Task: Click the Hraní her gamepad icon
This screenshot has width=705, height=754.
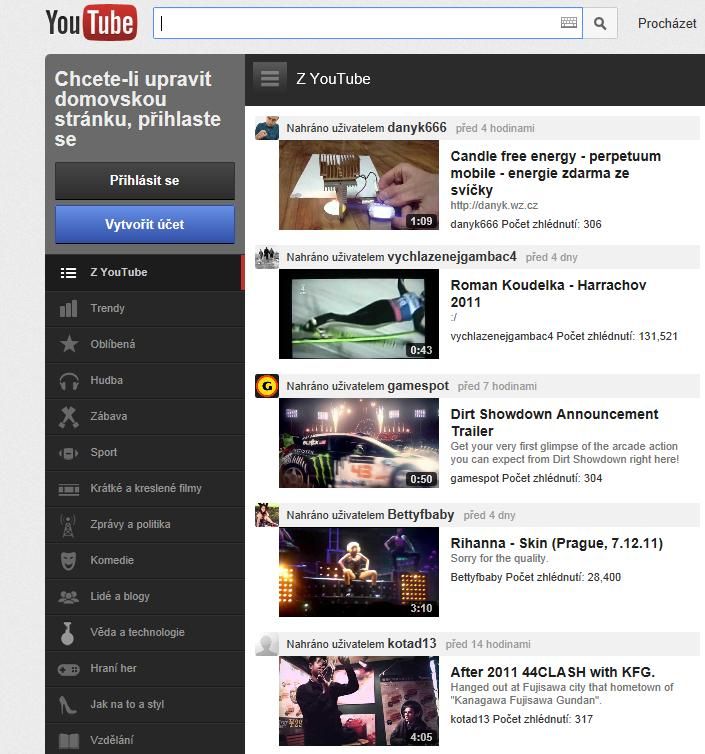Action: pos(68,669)
